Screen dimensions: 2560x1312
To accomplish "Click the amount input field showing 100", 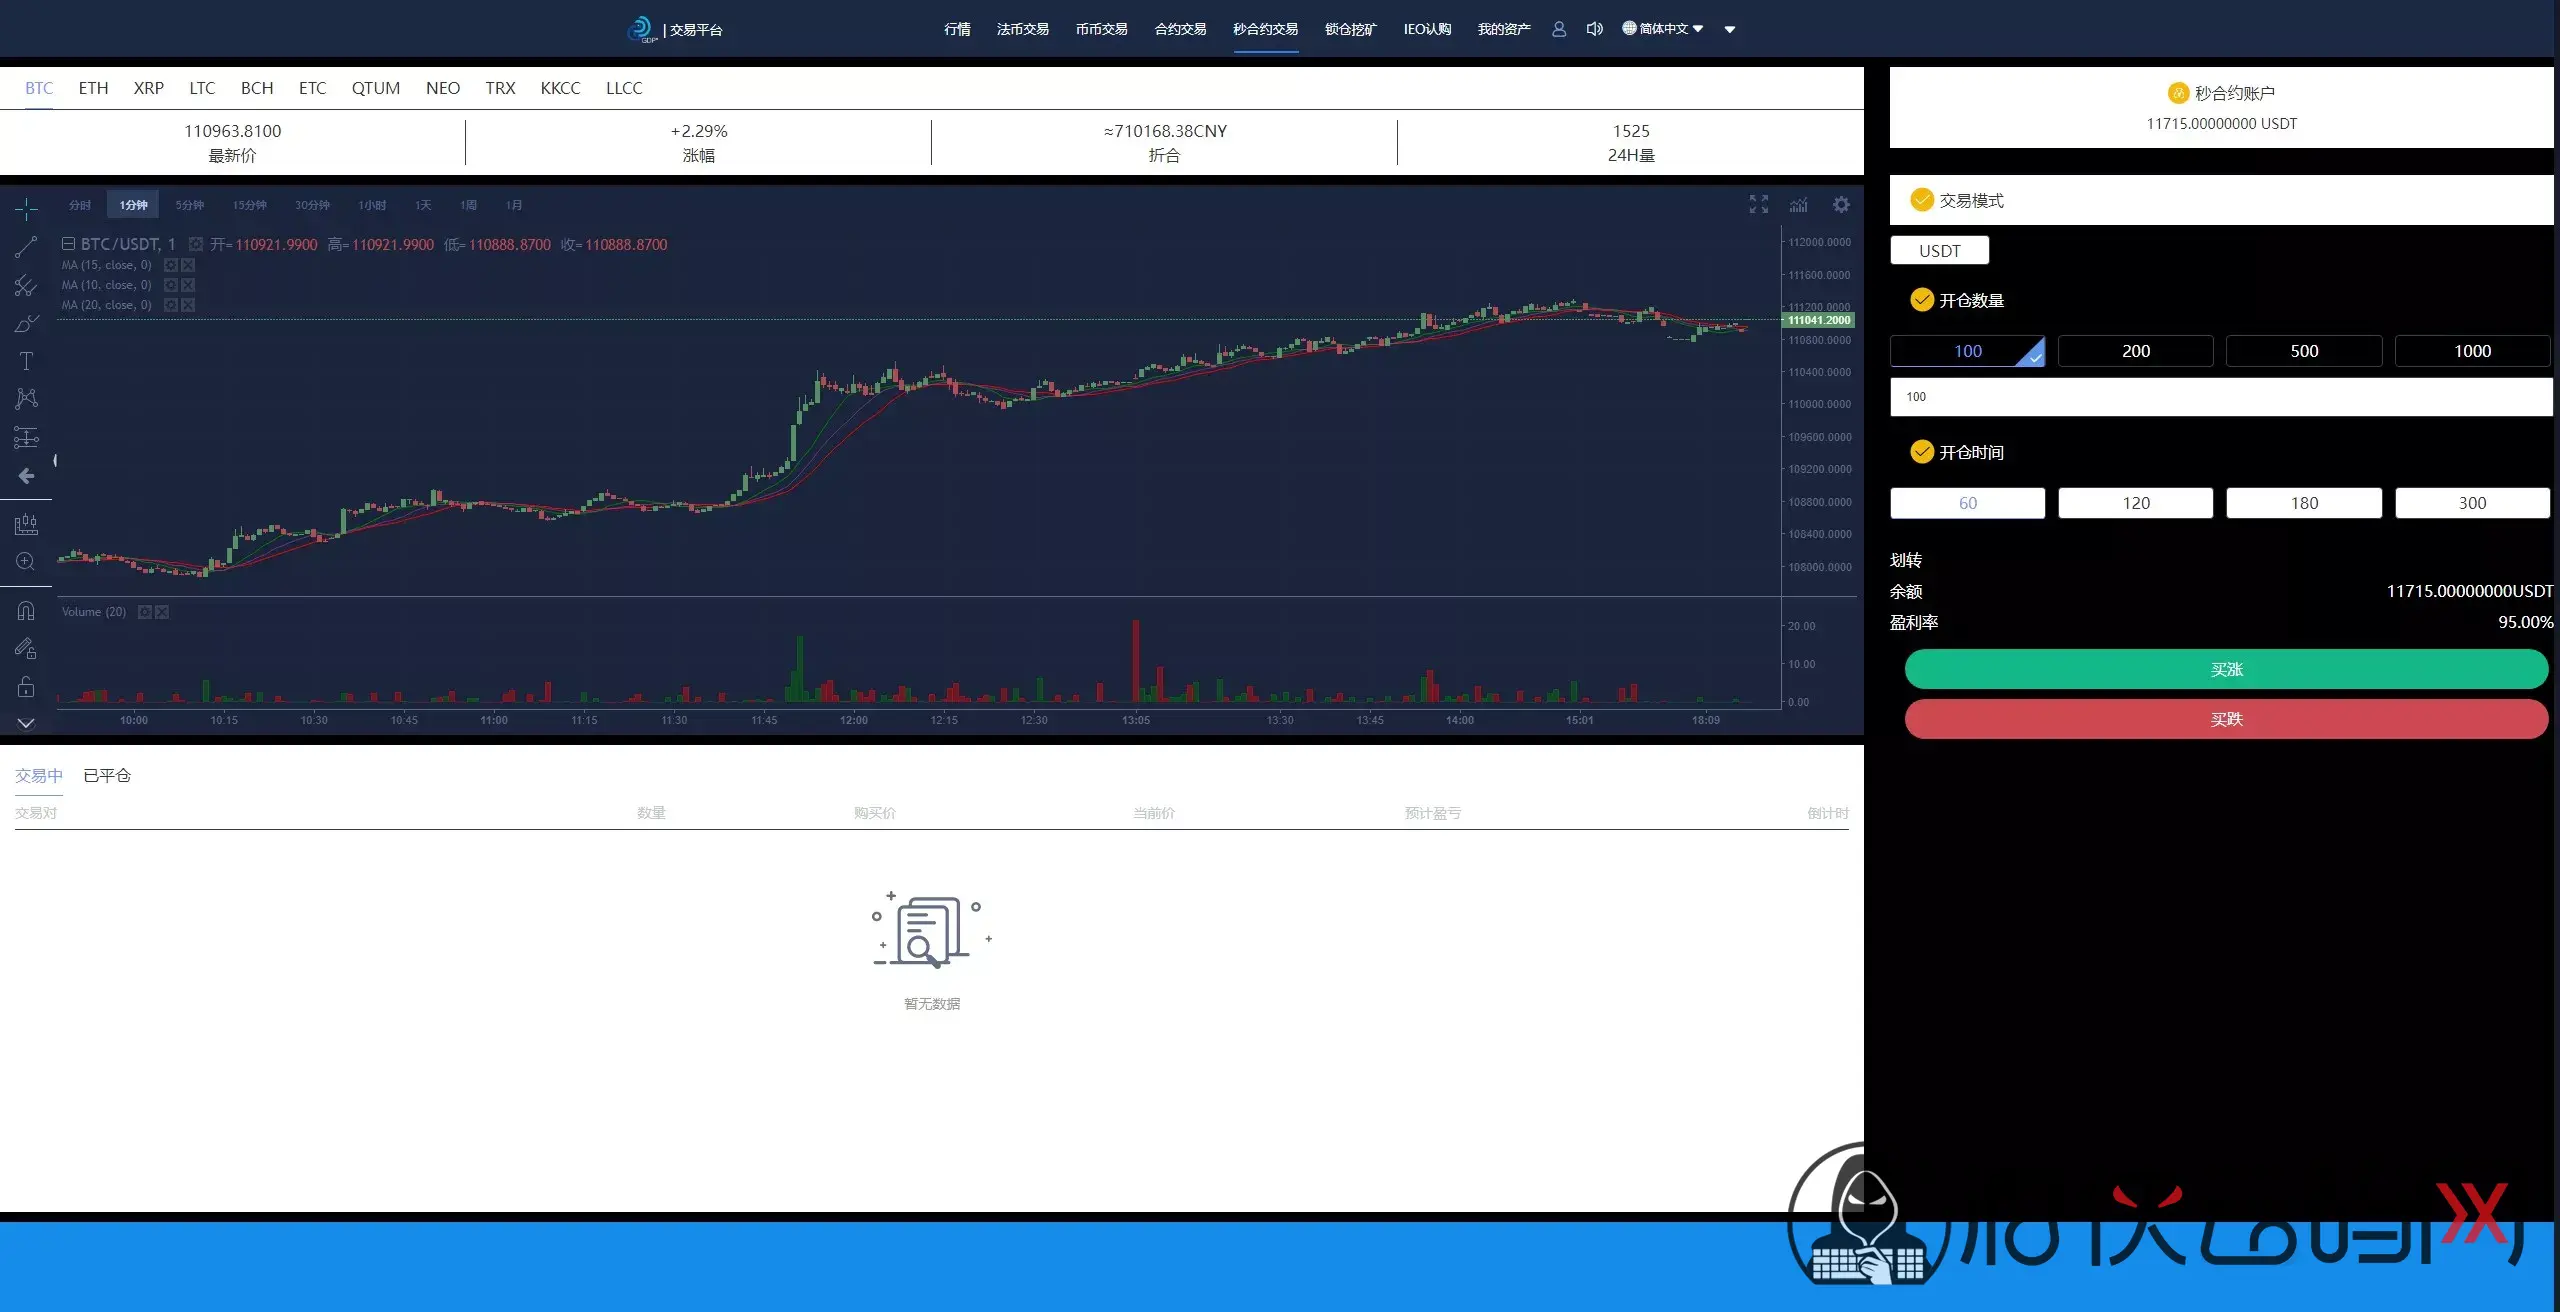I will 2220,397.
